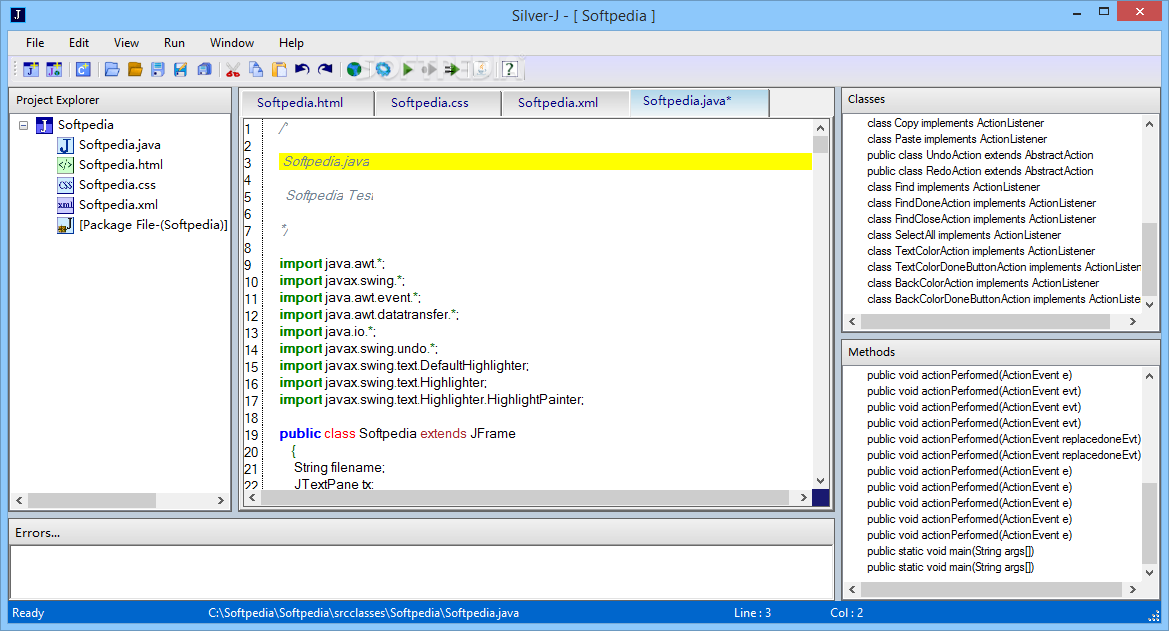Click the orange Open Project folder icon
The height and width of the screenshot is (631, 1169).
(x=135, y=69)
